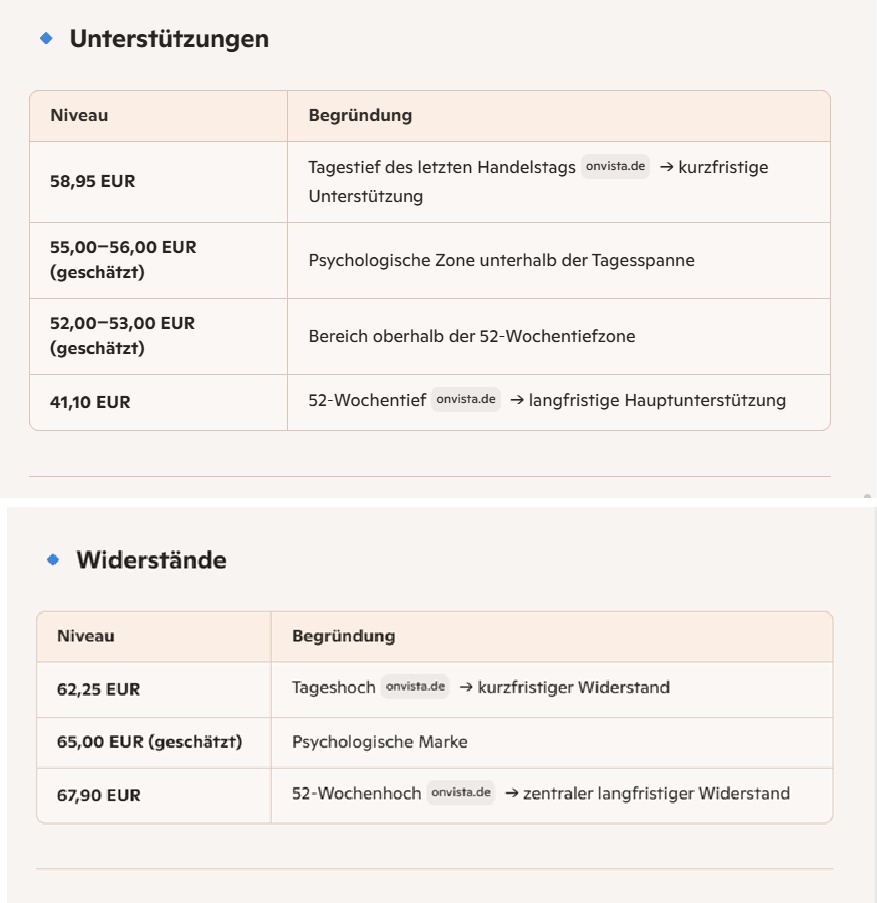Open the onvista.de source next to Tageshoch
877x903 pixels.
415,687
